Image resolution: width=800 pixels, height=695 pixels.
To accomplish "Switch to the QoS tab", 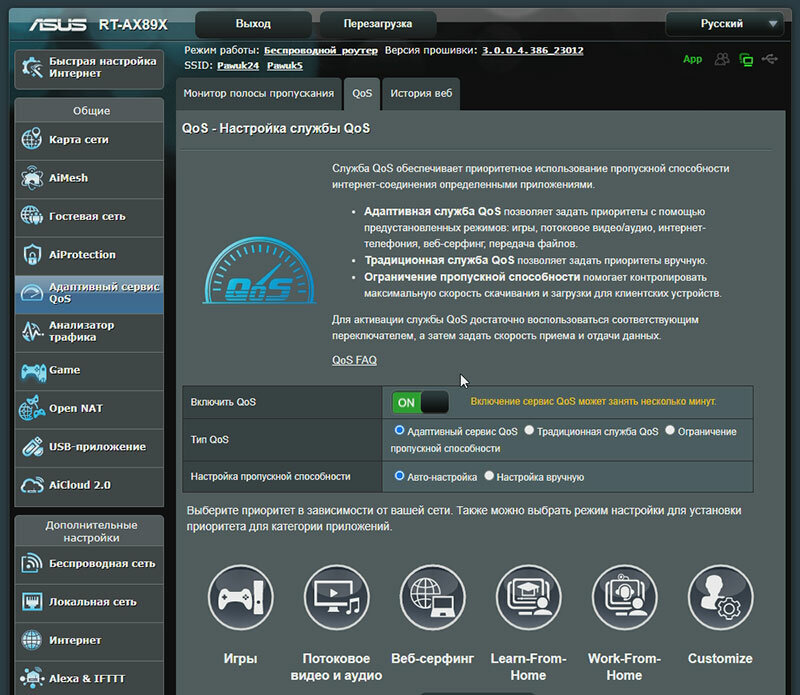I will [x=362, y=93].
